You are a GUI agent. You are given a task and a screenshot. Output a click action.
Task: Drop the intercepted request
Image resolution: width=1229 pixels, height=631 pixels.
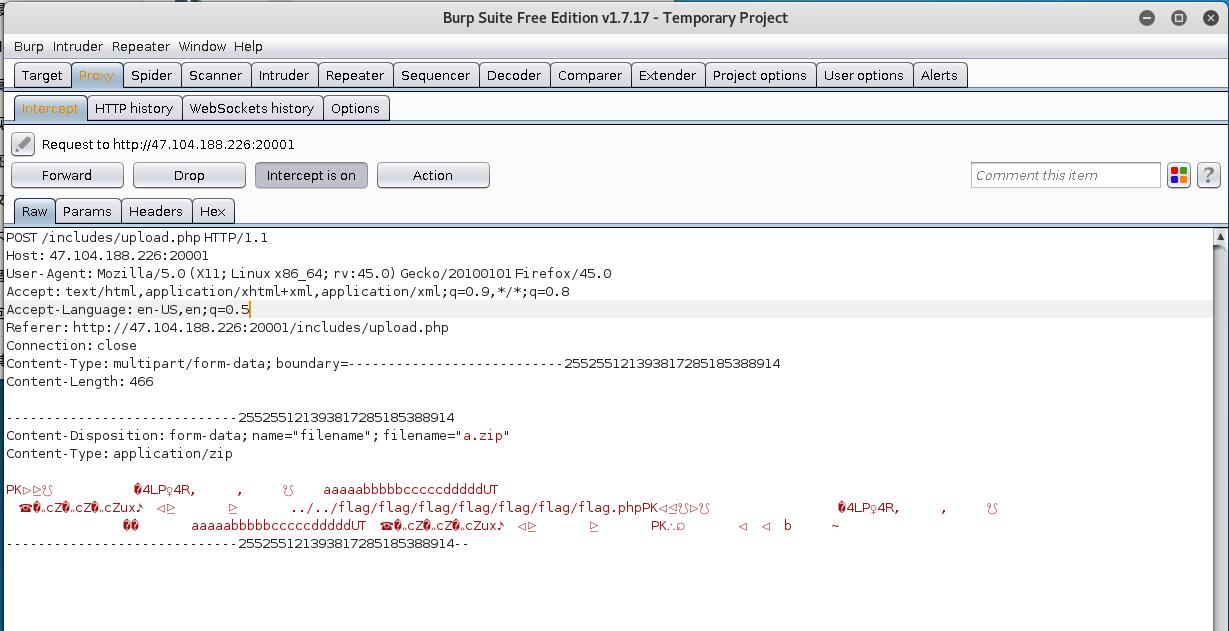pyautogui.click(x=189, y=175)
